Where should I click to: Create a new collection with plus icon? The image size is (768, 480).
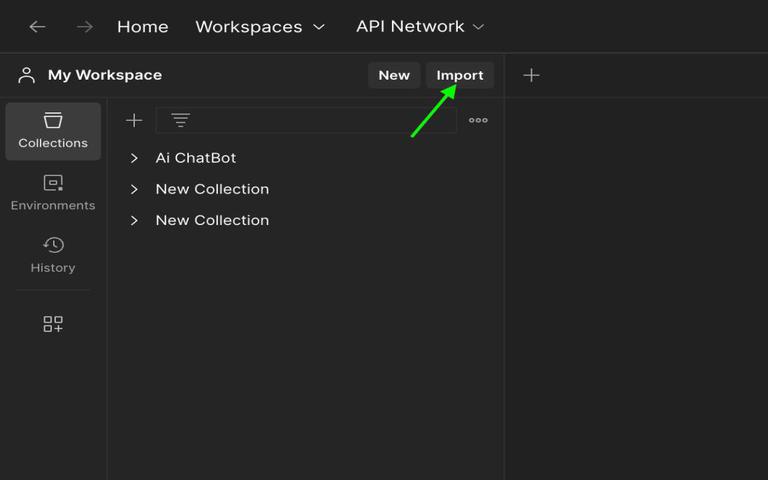pyautogui.click(x=134, y=120)
